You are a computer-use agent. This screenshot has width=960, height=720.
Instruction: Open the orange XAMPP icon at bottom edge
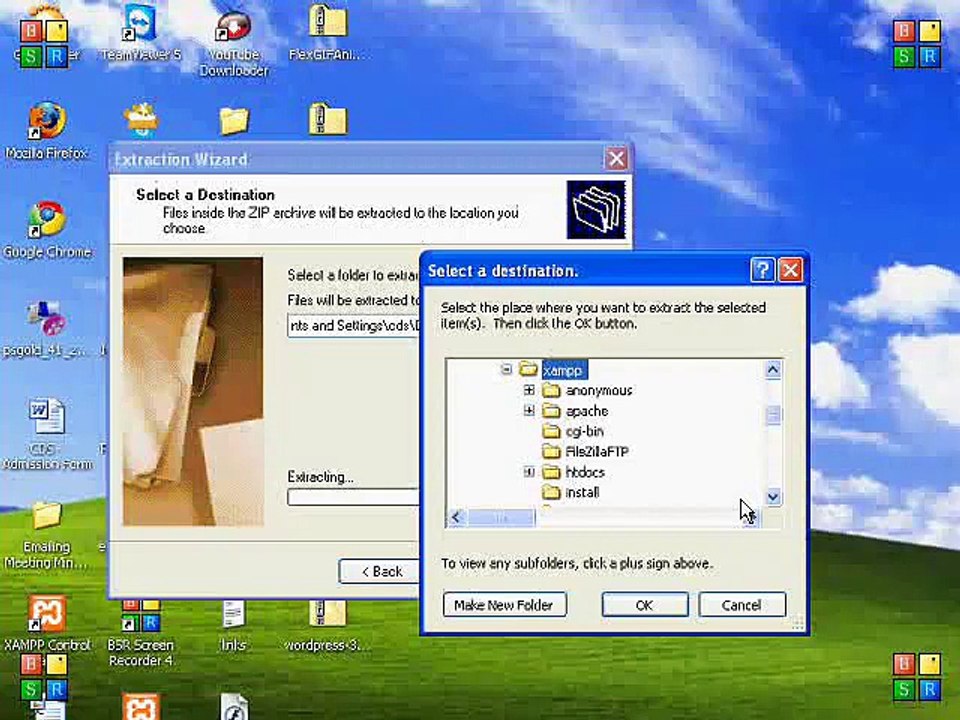tap(140, 707)
